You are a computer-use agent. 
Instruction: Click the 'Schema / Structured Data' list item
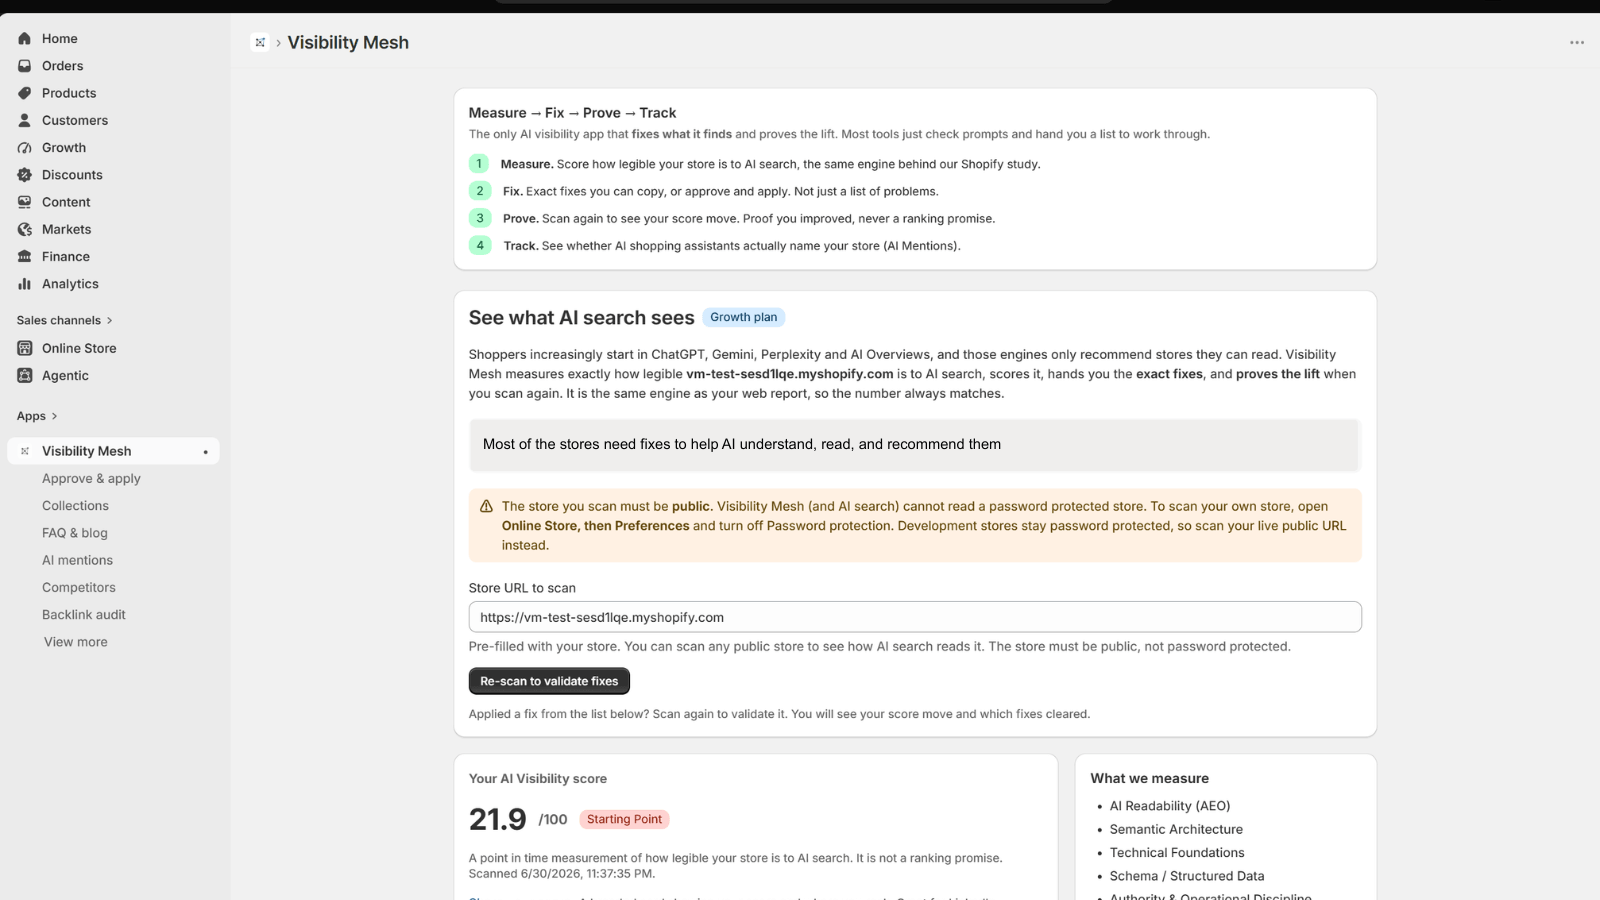pos(1187,876)
